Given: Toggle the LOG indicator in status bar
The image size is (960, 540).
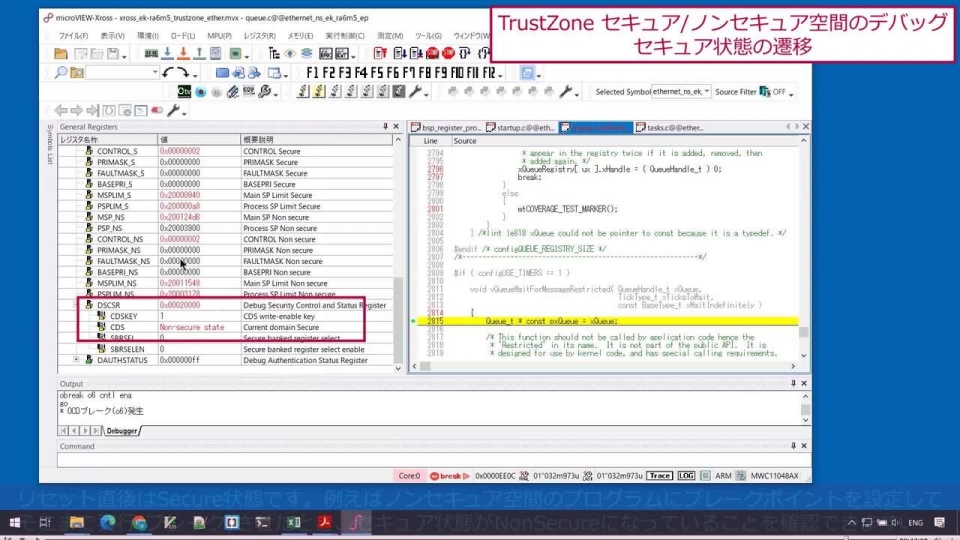Looking at the screenshot, I should click(x=686, y=476).
